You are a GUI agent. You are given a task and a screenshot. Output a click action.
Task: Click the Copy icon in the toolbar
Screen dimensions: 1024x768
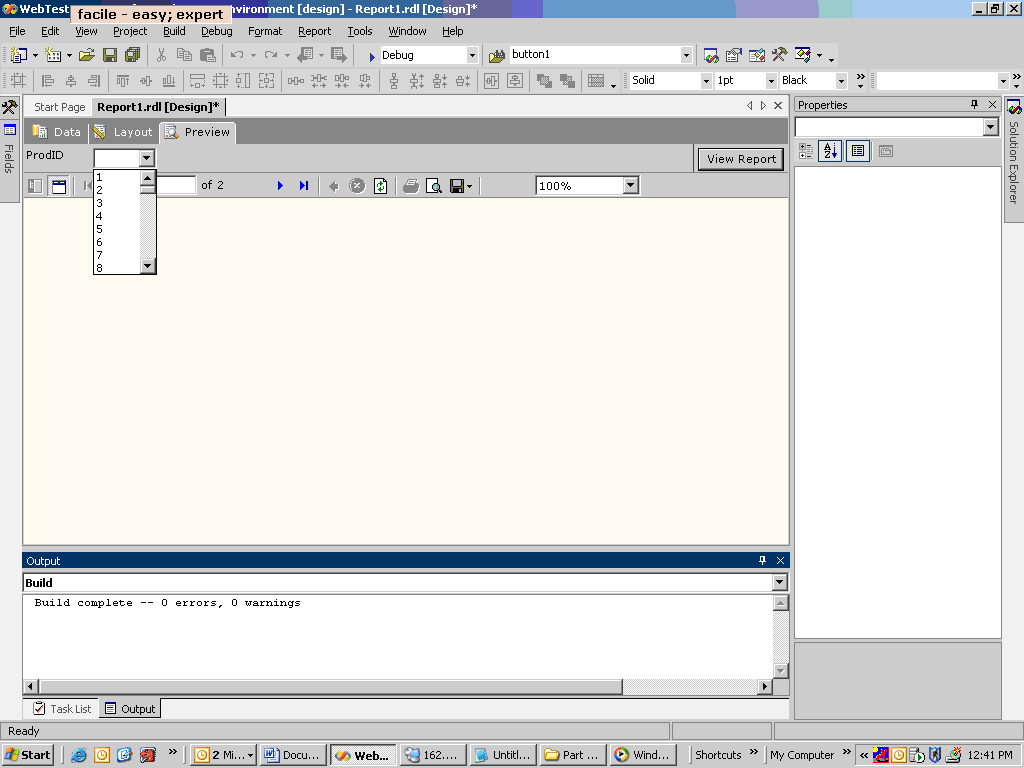184,56
